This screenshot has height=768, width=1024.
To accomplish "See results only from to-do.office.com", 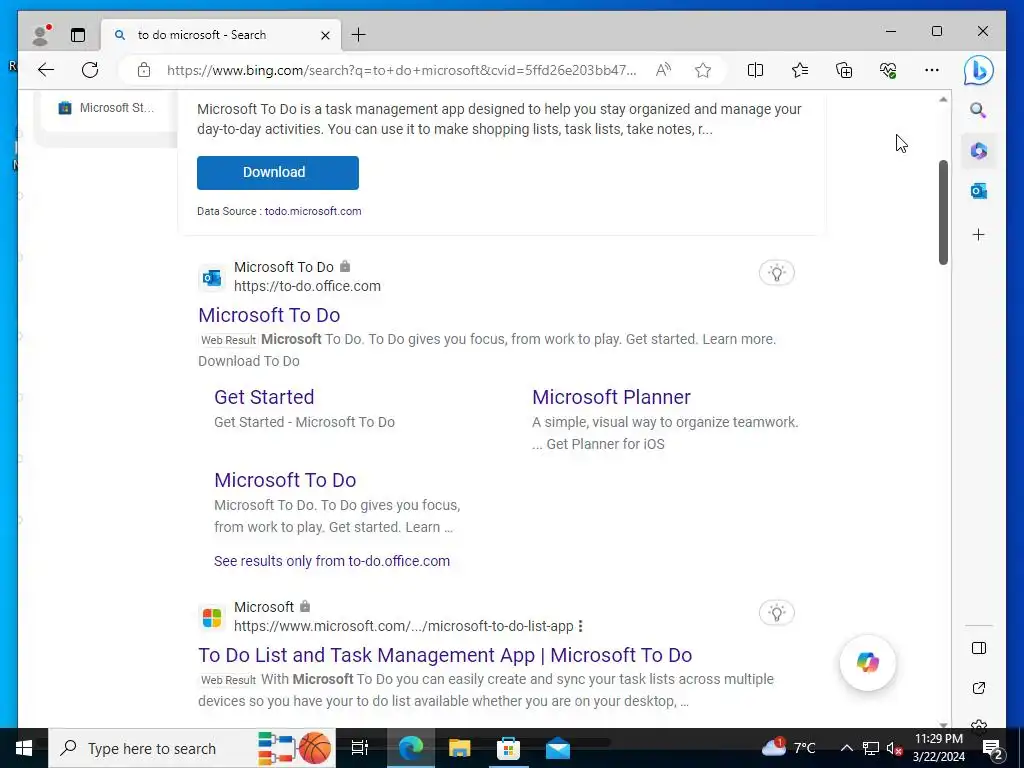I will pos(332,561).
